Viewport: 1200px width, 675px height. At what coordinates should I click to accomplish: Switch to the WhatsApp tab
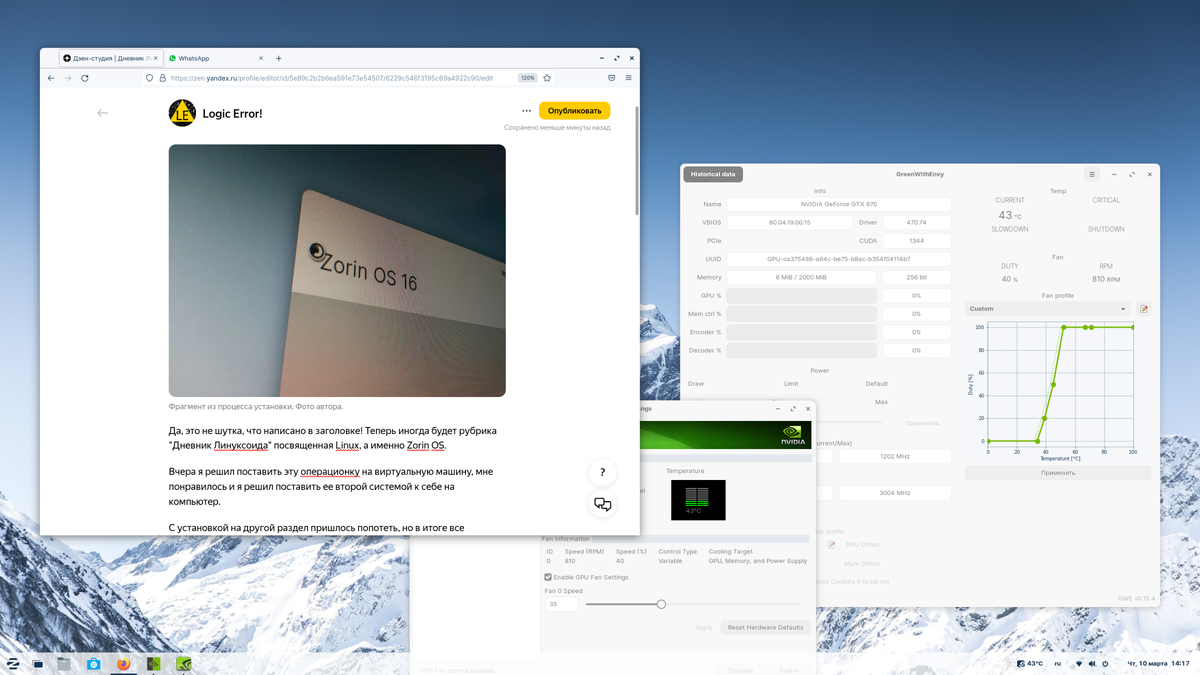215,58
